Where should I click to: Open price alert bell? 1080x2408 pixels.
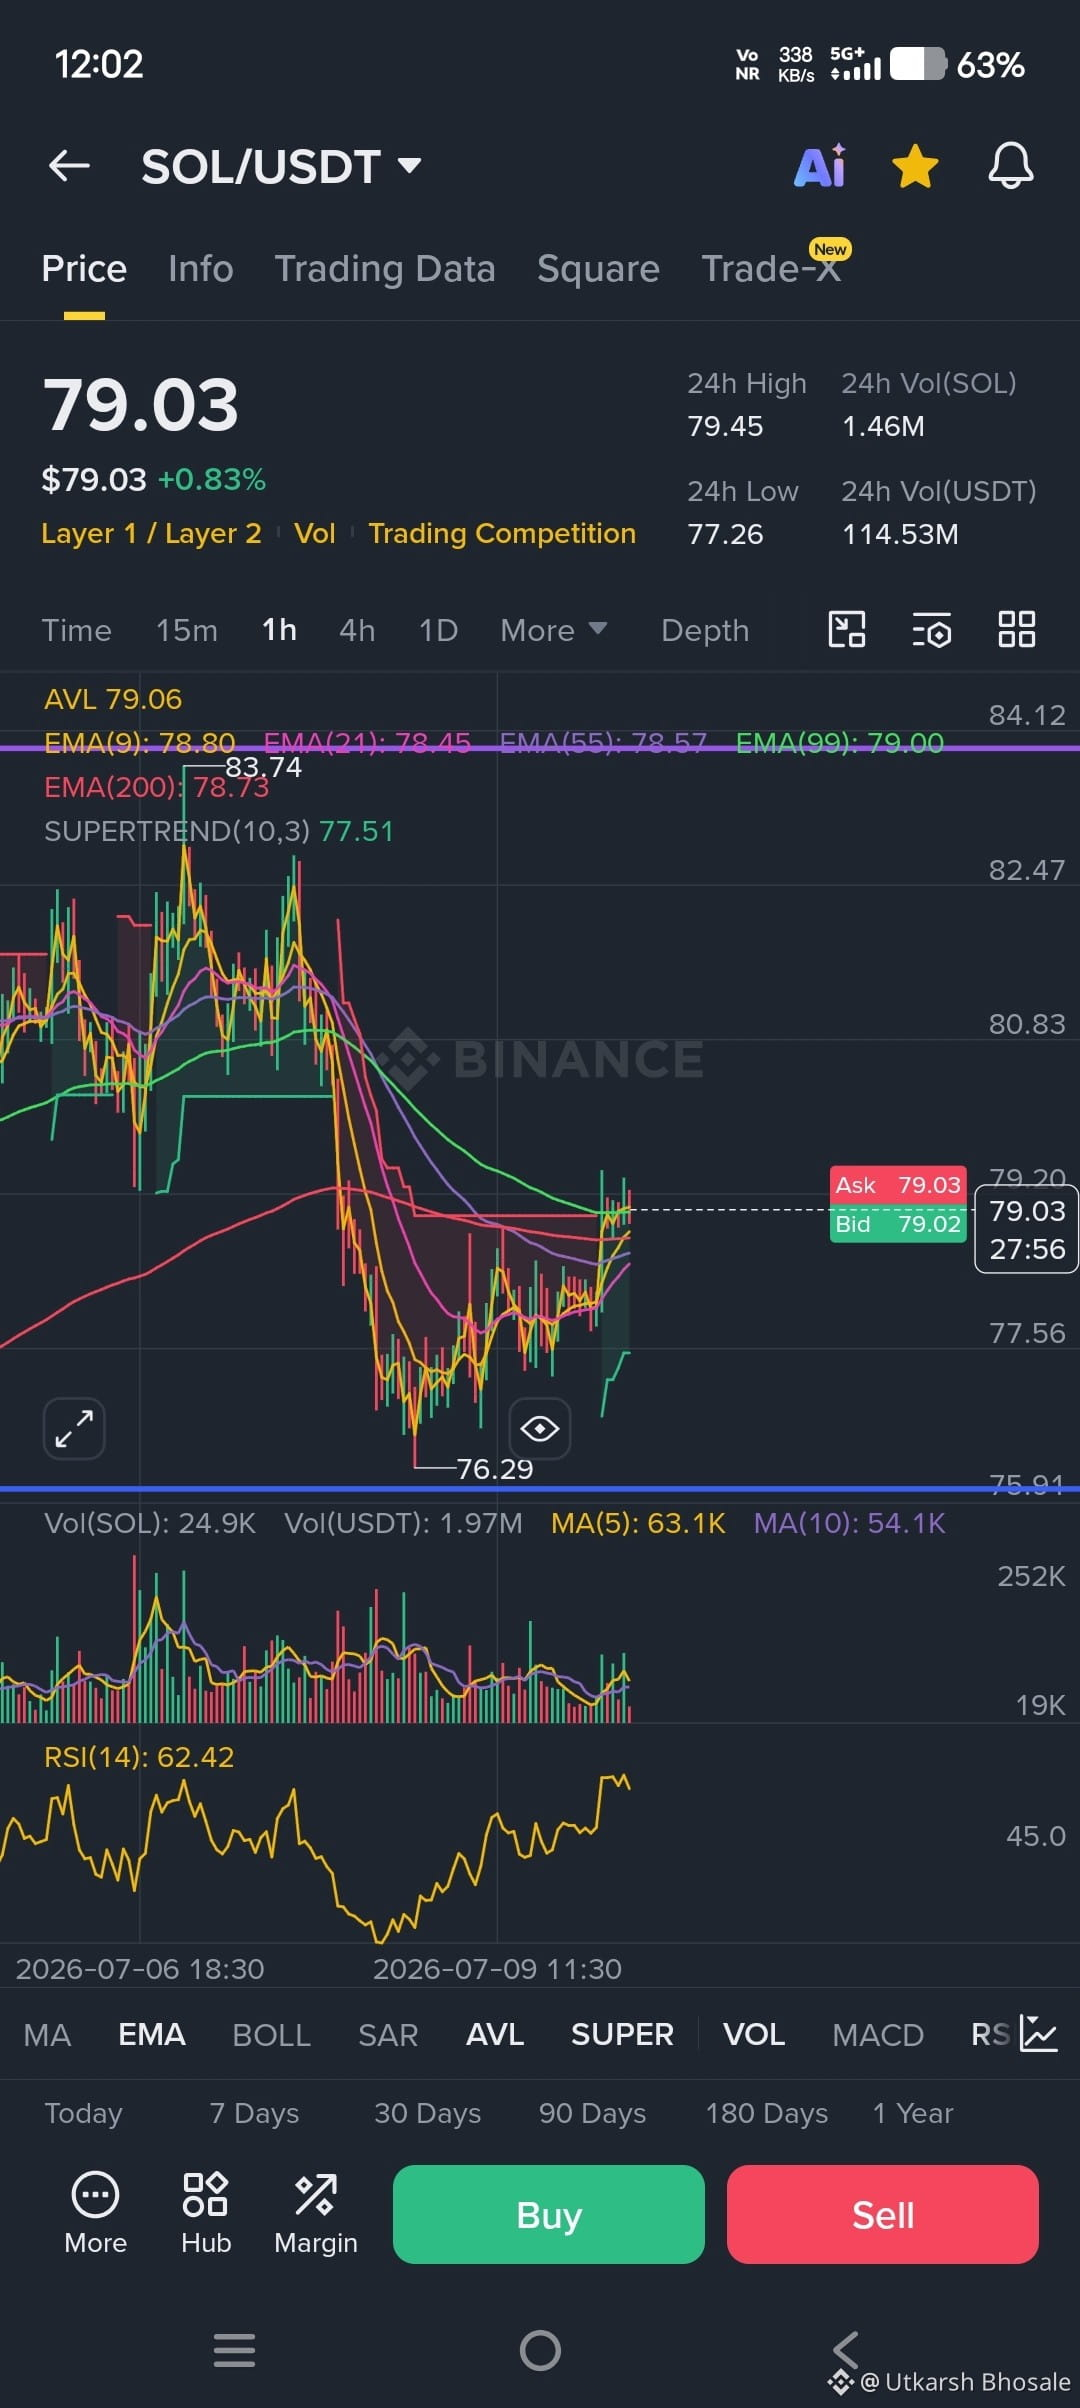point(1011,166)
